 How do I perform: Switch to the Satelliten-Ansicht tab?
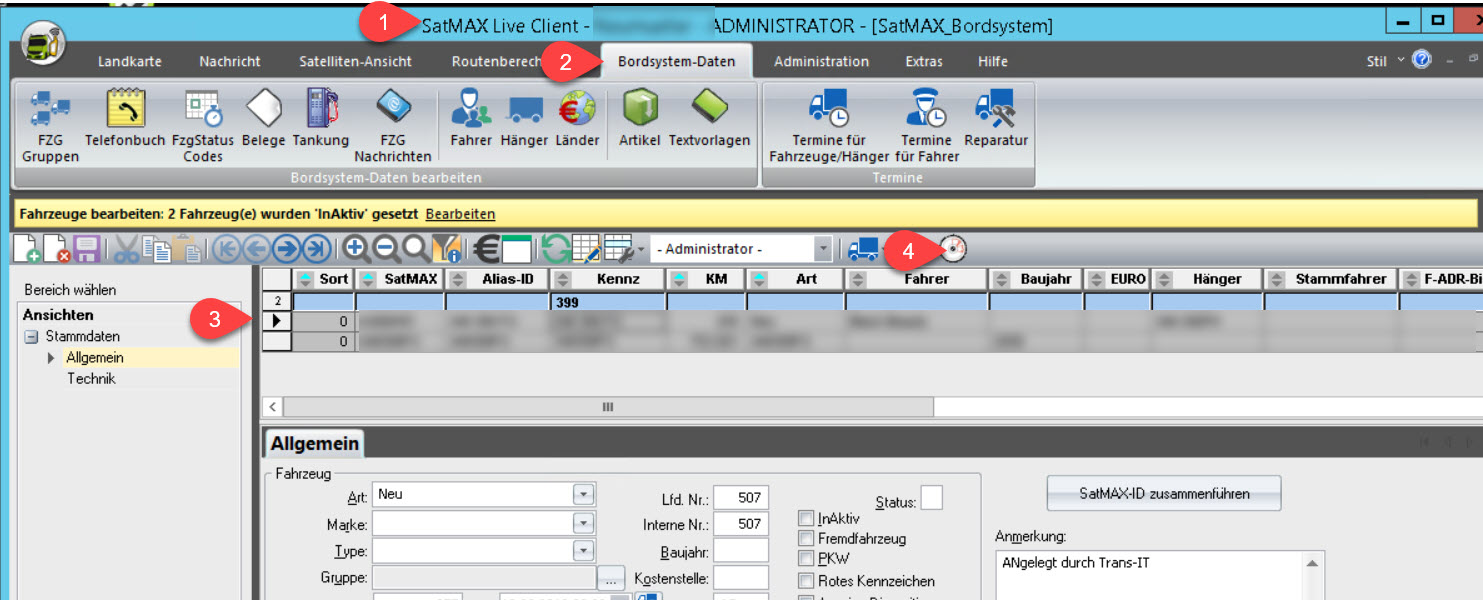coord(355,62)
